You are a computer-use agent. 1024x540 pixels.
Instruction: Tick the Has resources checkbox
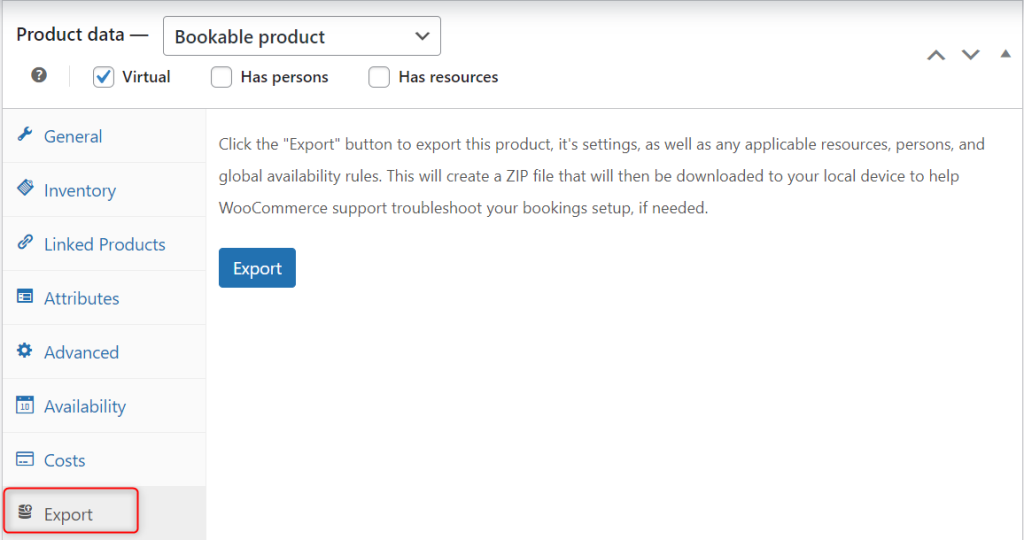pyautogui.click(x=379, y=77)
